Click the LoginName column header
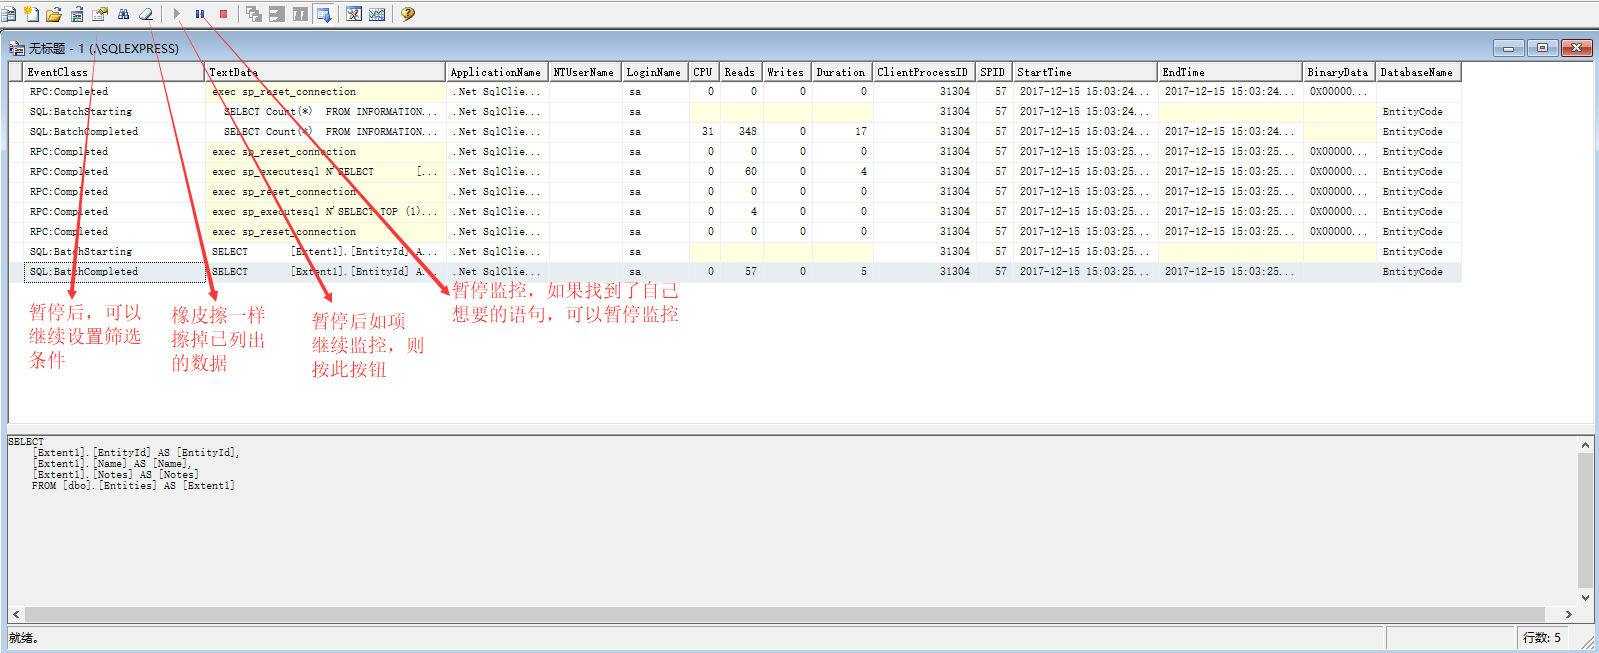The image size is (1599, 653). (655, 72)
